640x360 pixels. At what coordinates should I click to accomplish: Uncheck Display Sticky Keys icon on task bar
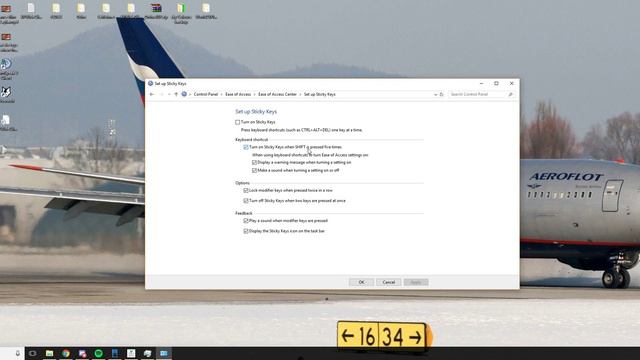click(x=246, y=231)
